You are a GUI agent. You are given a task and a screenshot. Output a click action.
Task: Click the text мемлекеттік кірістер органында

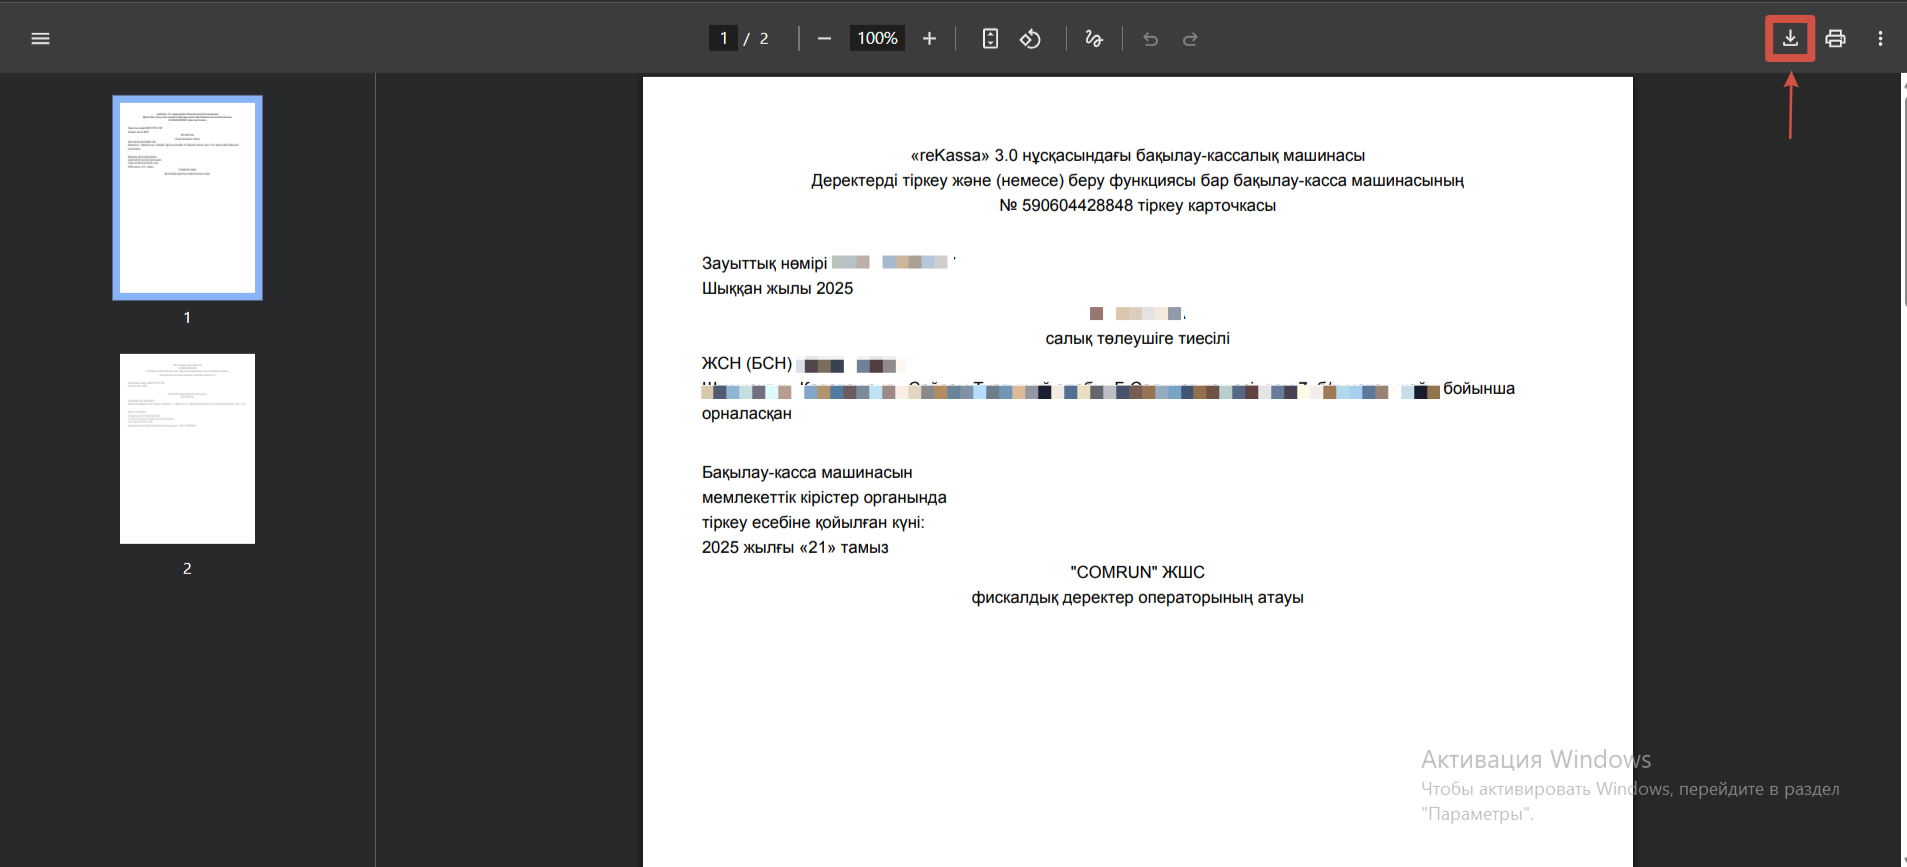pos(824,497)
